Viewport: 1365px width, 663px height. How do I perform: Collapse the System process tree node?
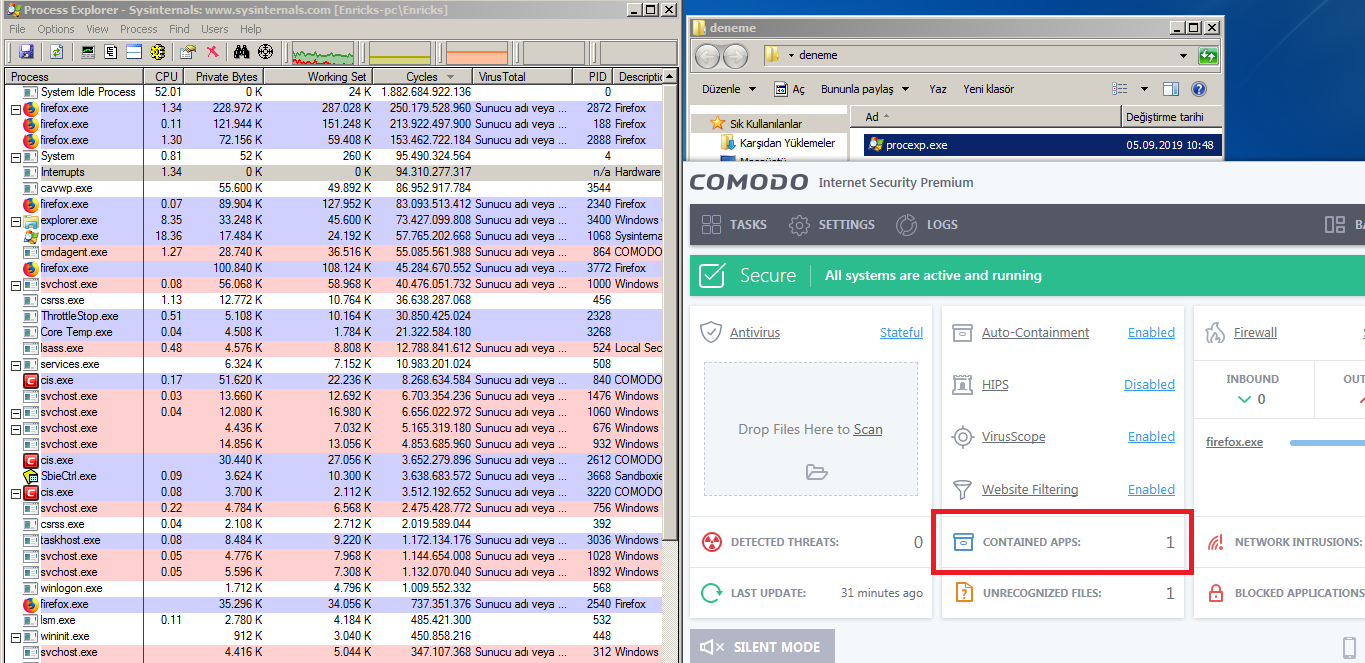(15, 156)
